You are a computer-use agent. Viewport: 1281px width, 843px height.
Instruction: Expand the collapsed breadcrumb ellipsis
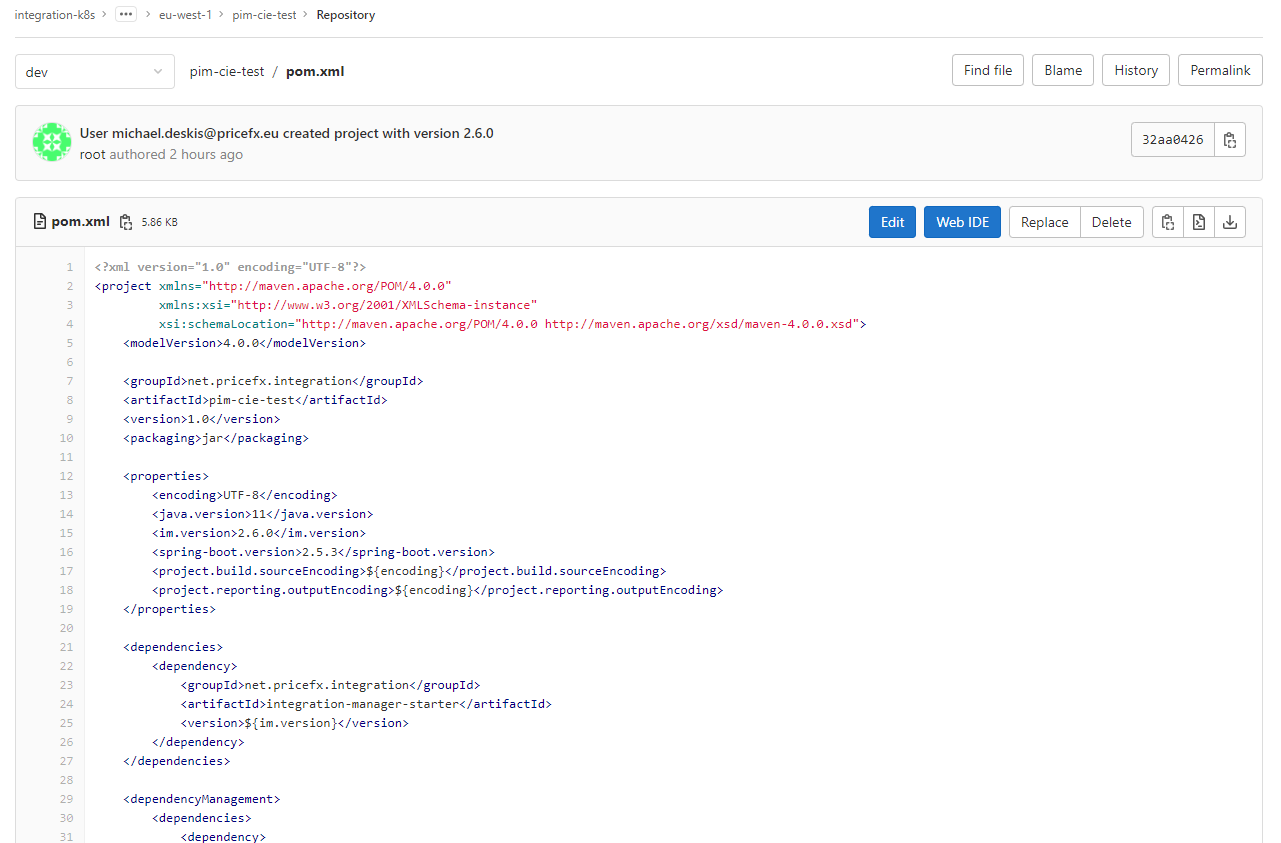[x=126, y=15]
